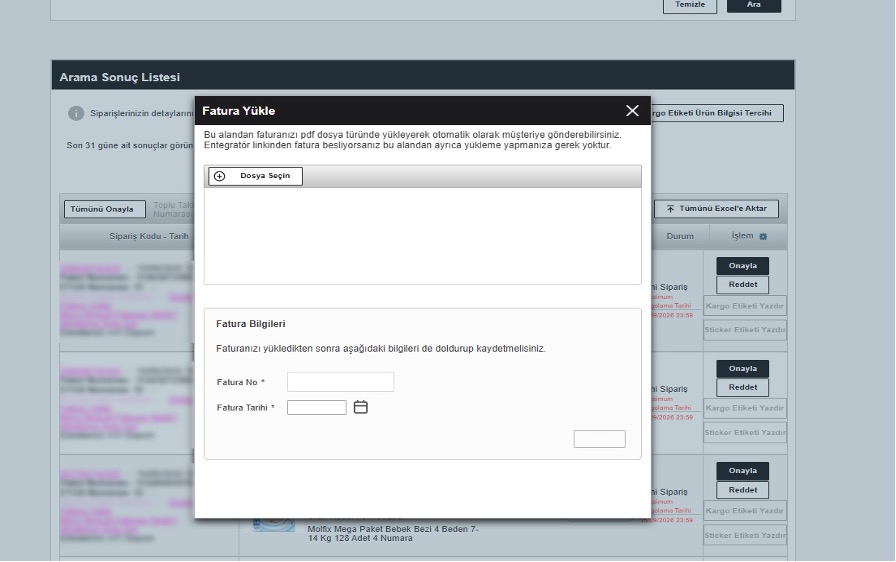The width and height of the screenshot is (896, 562).
Task: Click the Temizle button
Action: coord(690,5)
